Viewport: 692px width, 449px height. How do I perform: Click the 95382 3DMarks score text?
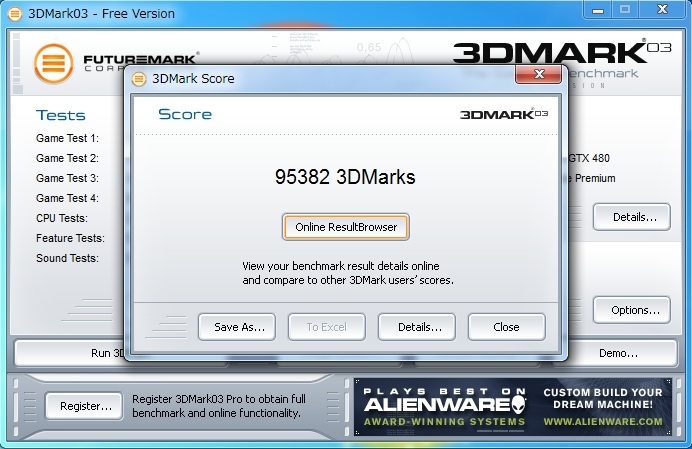345,177
